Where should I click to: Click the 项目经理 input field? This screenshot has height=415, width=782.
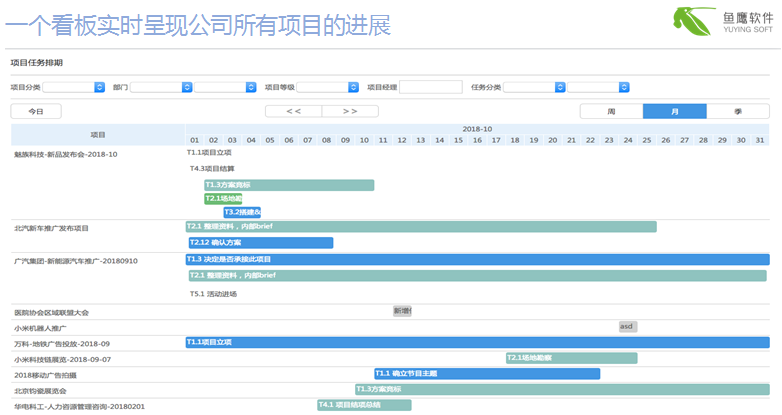pos(431,88)
